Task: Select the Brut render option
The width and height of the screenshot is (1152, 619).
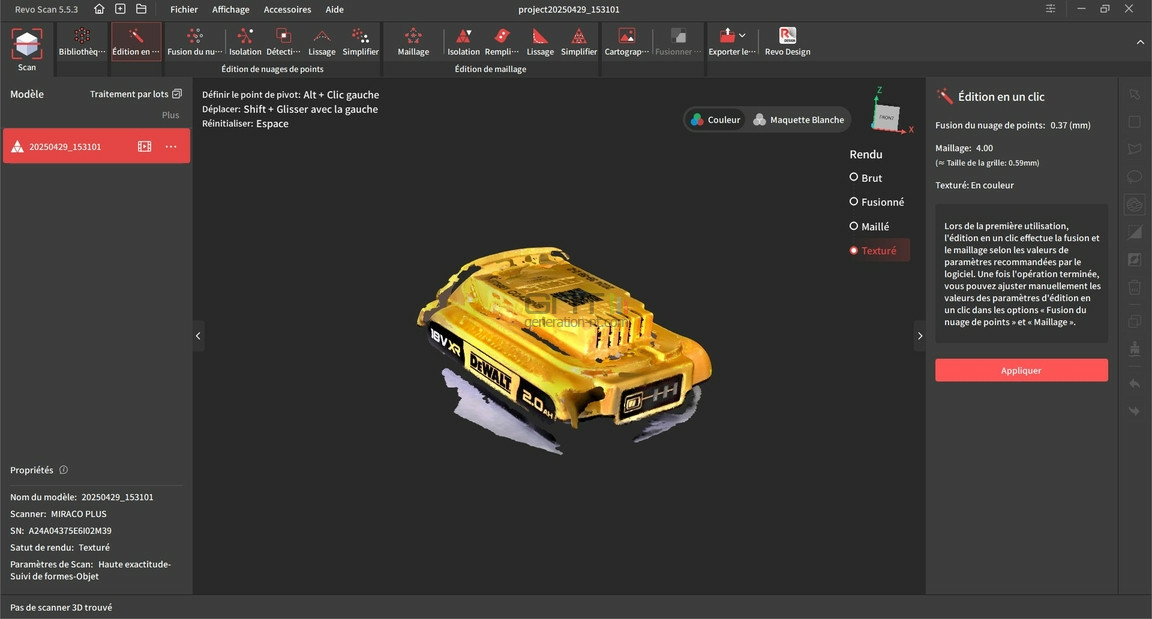Action: click(x=865, y=178)
